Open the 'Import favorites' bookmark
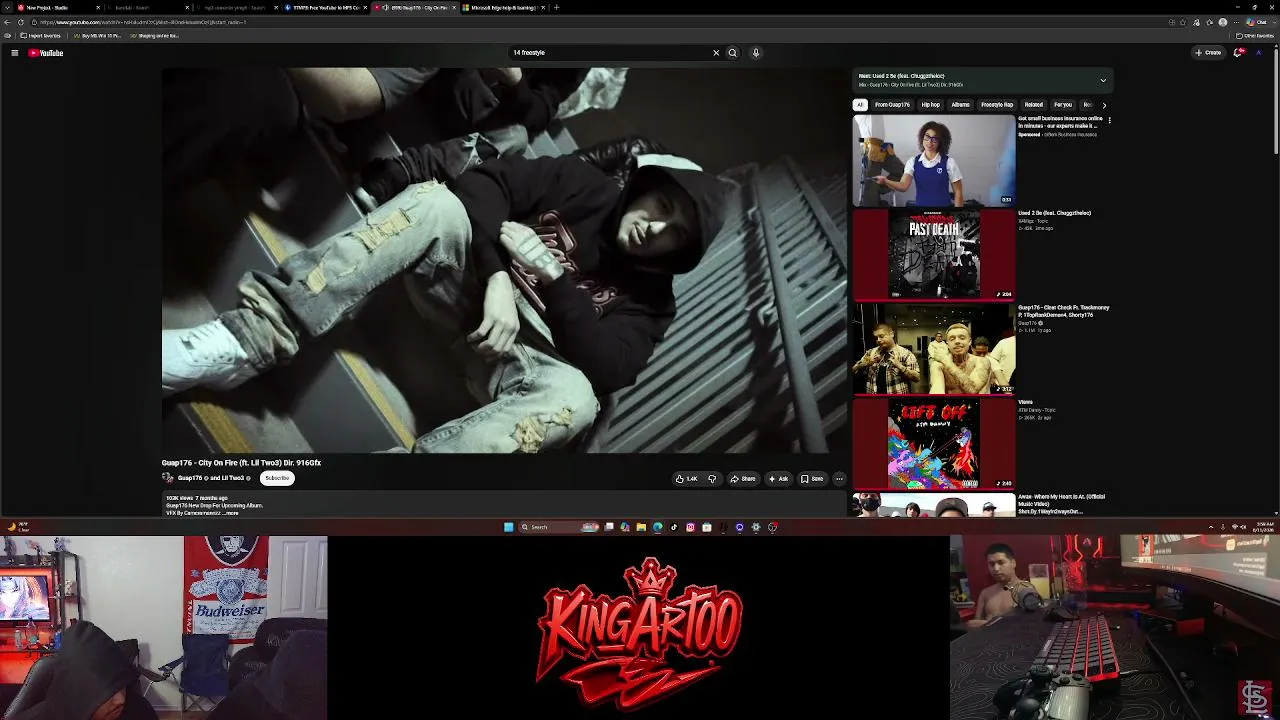The height and width of the screenshot is (720, 1280). point(41,36)
